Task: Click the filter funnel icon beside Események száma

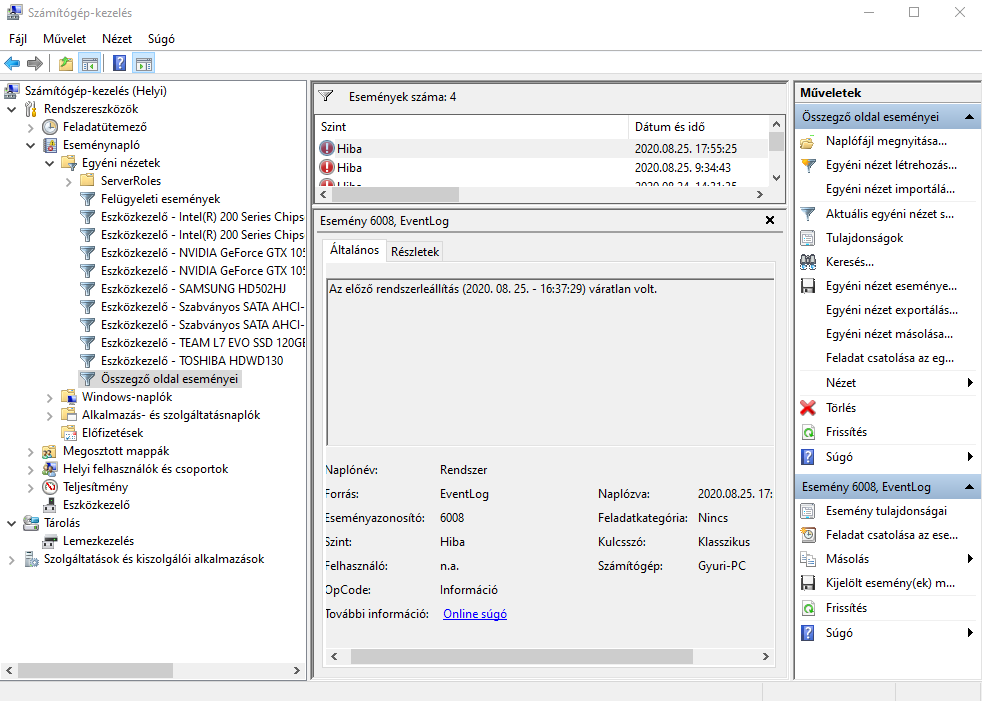Action: click(x=326, y=96)
